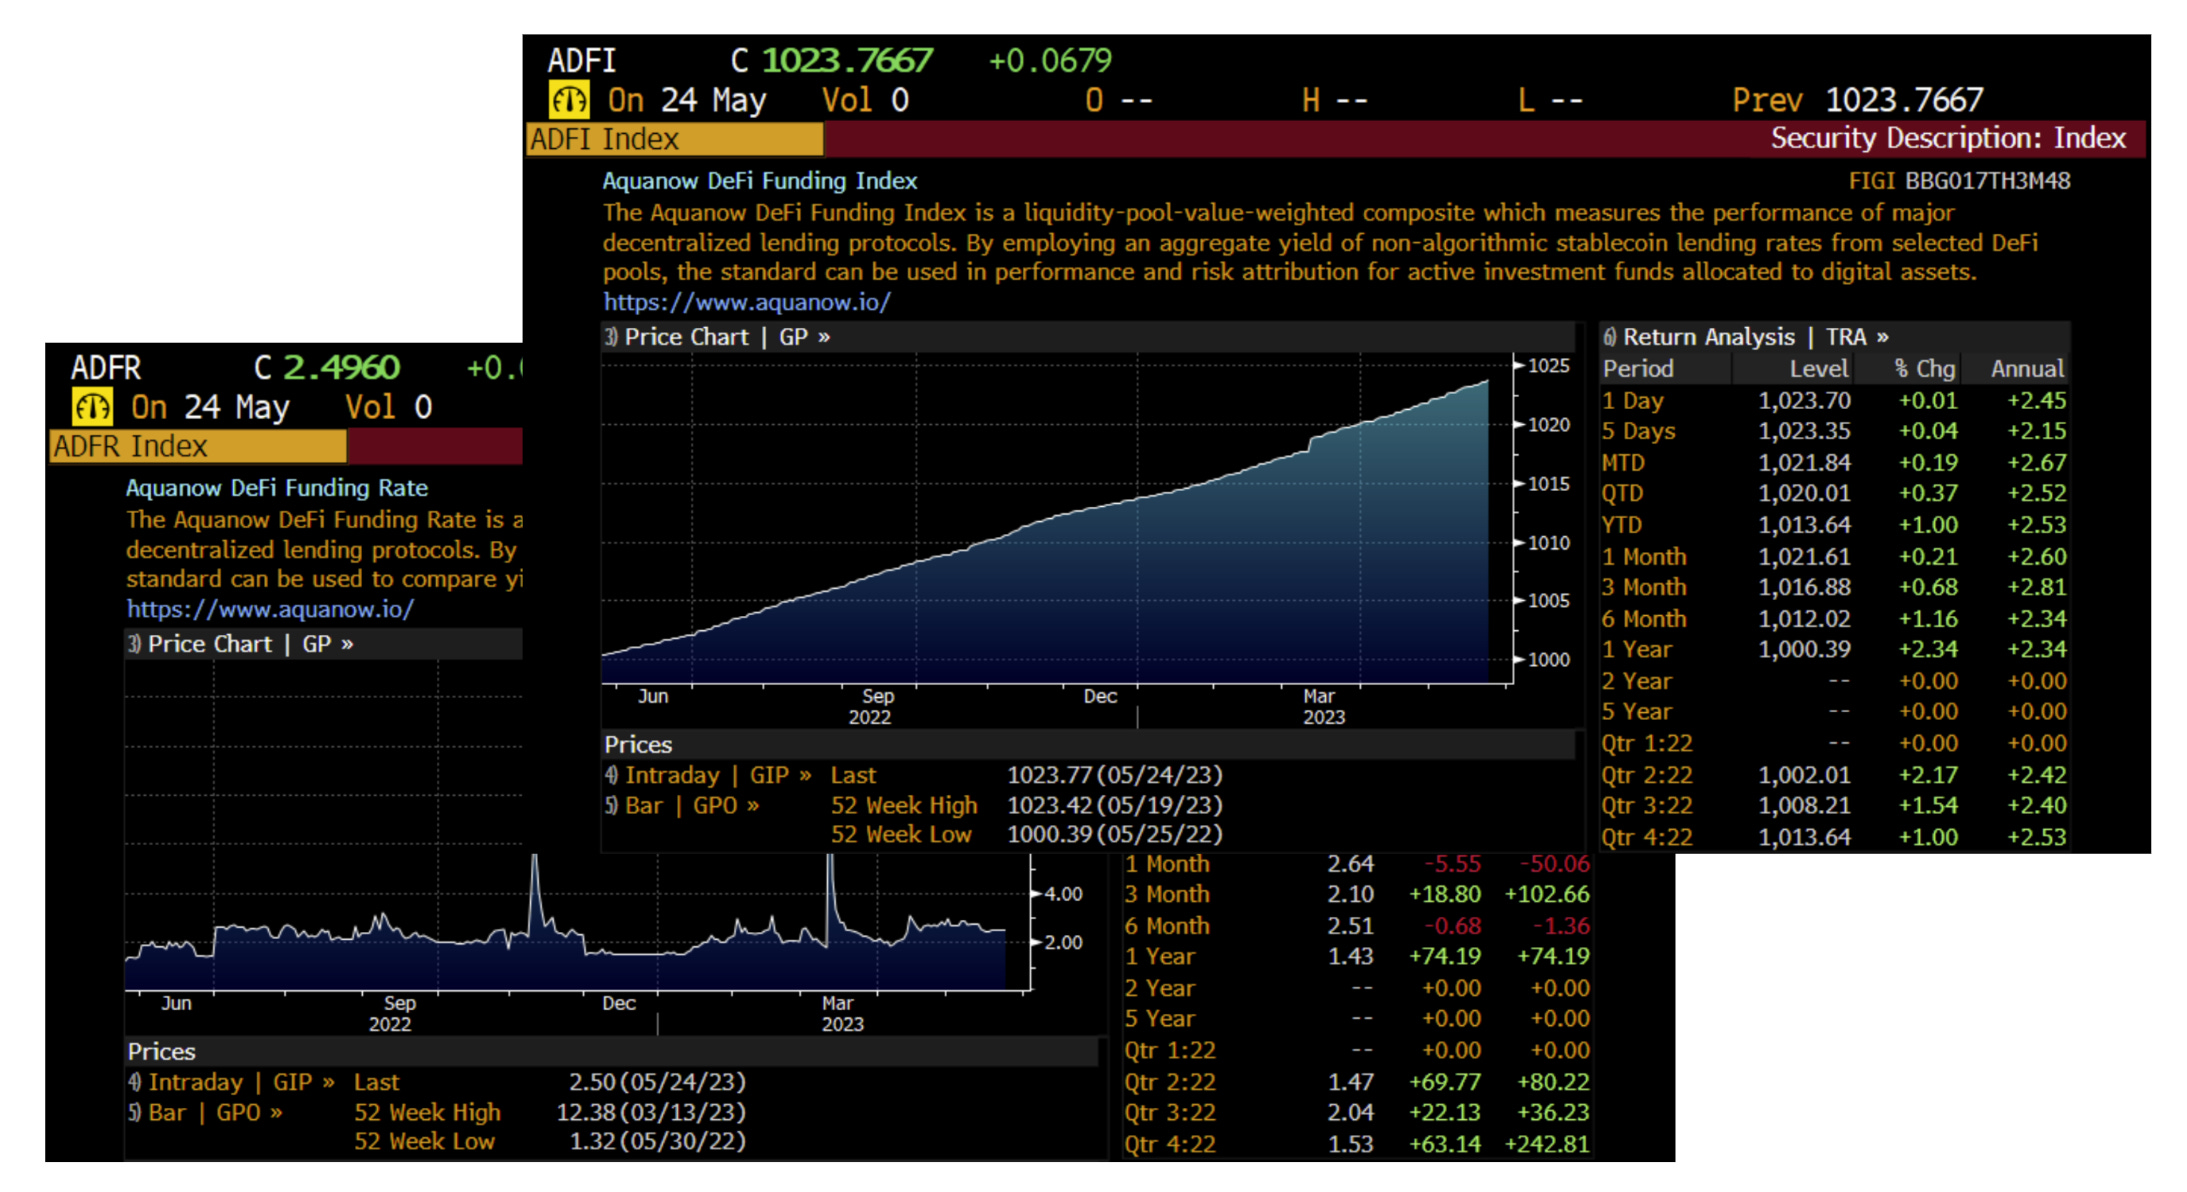Select the ADFI Index yellow tab
The width and height of the screenshot is (2187, 1192).
(x=674, y=139)
